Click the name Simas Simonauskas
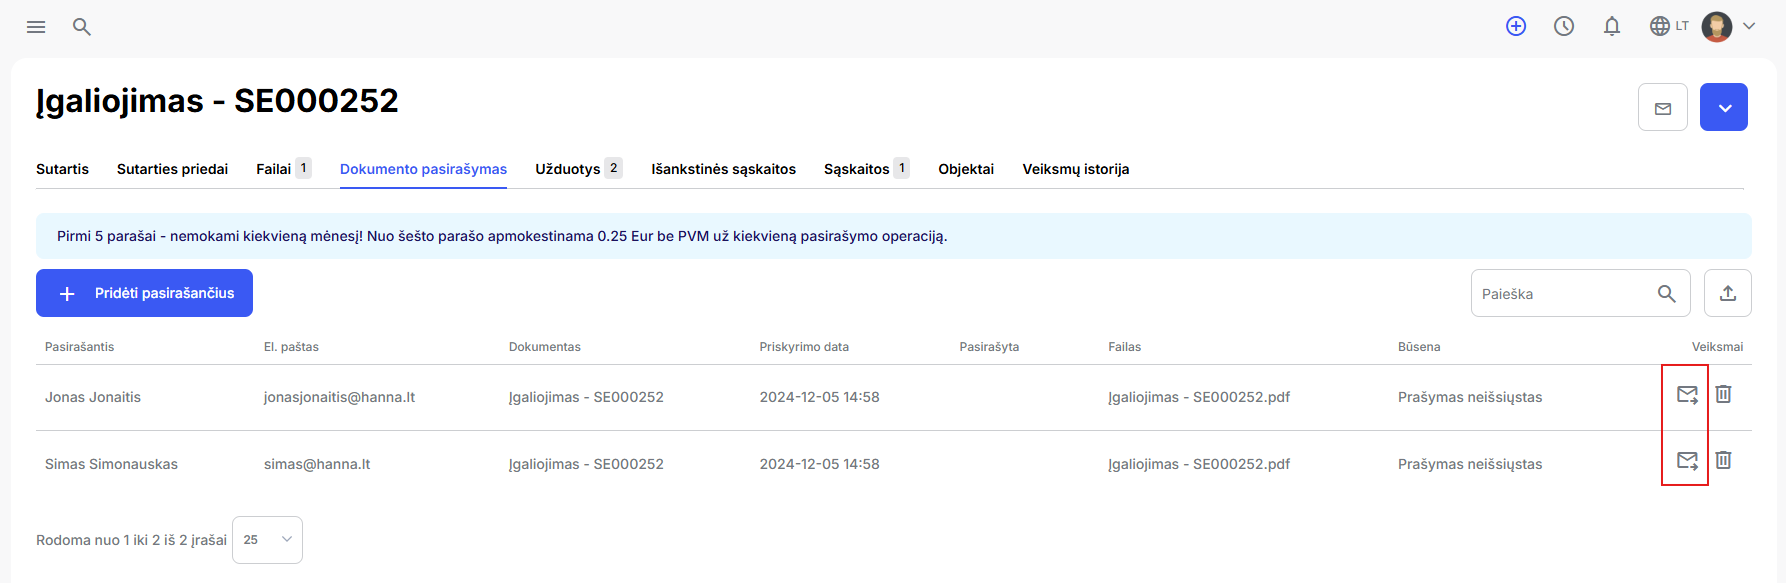Viewport: 1786px width, 583px height. (x=111, y=464)
